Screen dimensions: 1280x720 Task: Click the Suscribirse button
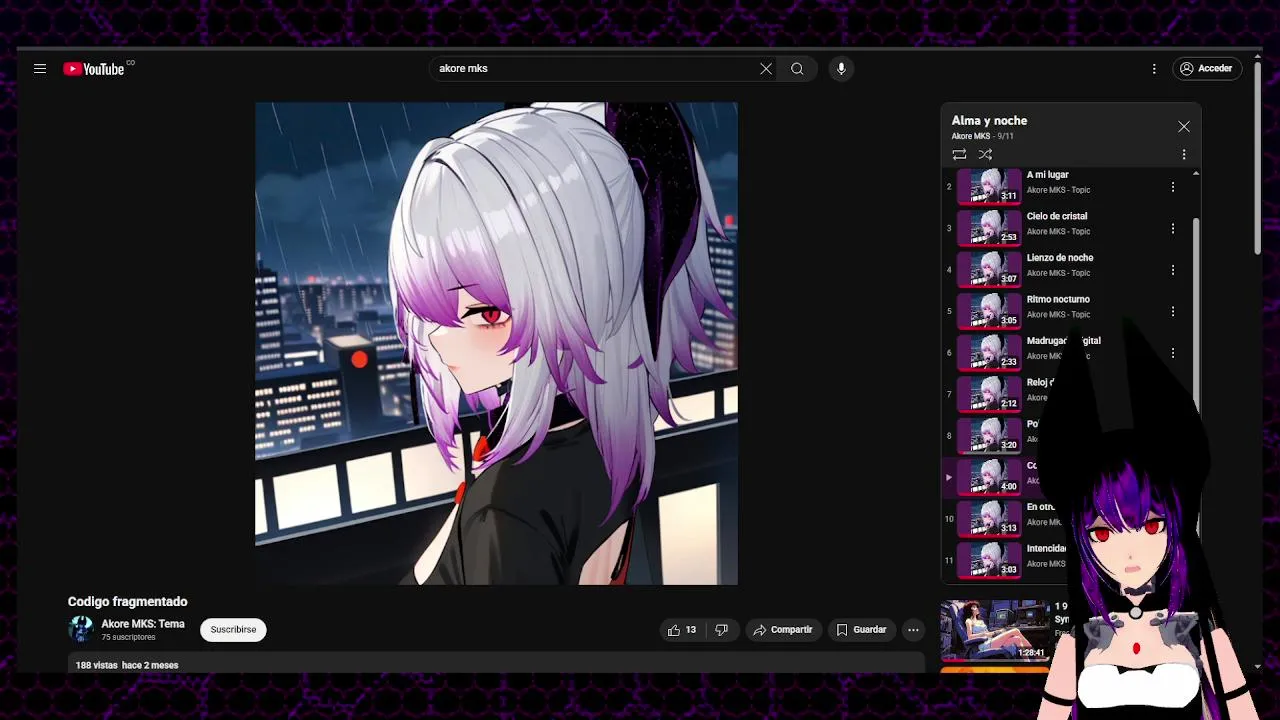click(233, 630)
